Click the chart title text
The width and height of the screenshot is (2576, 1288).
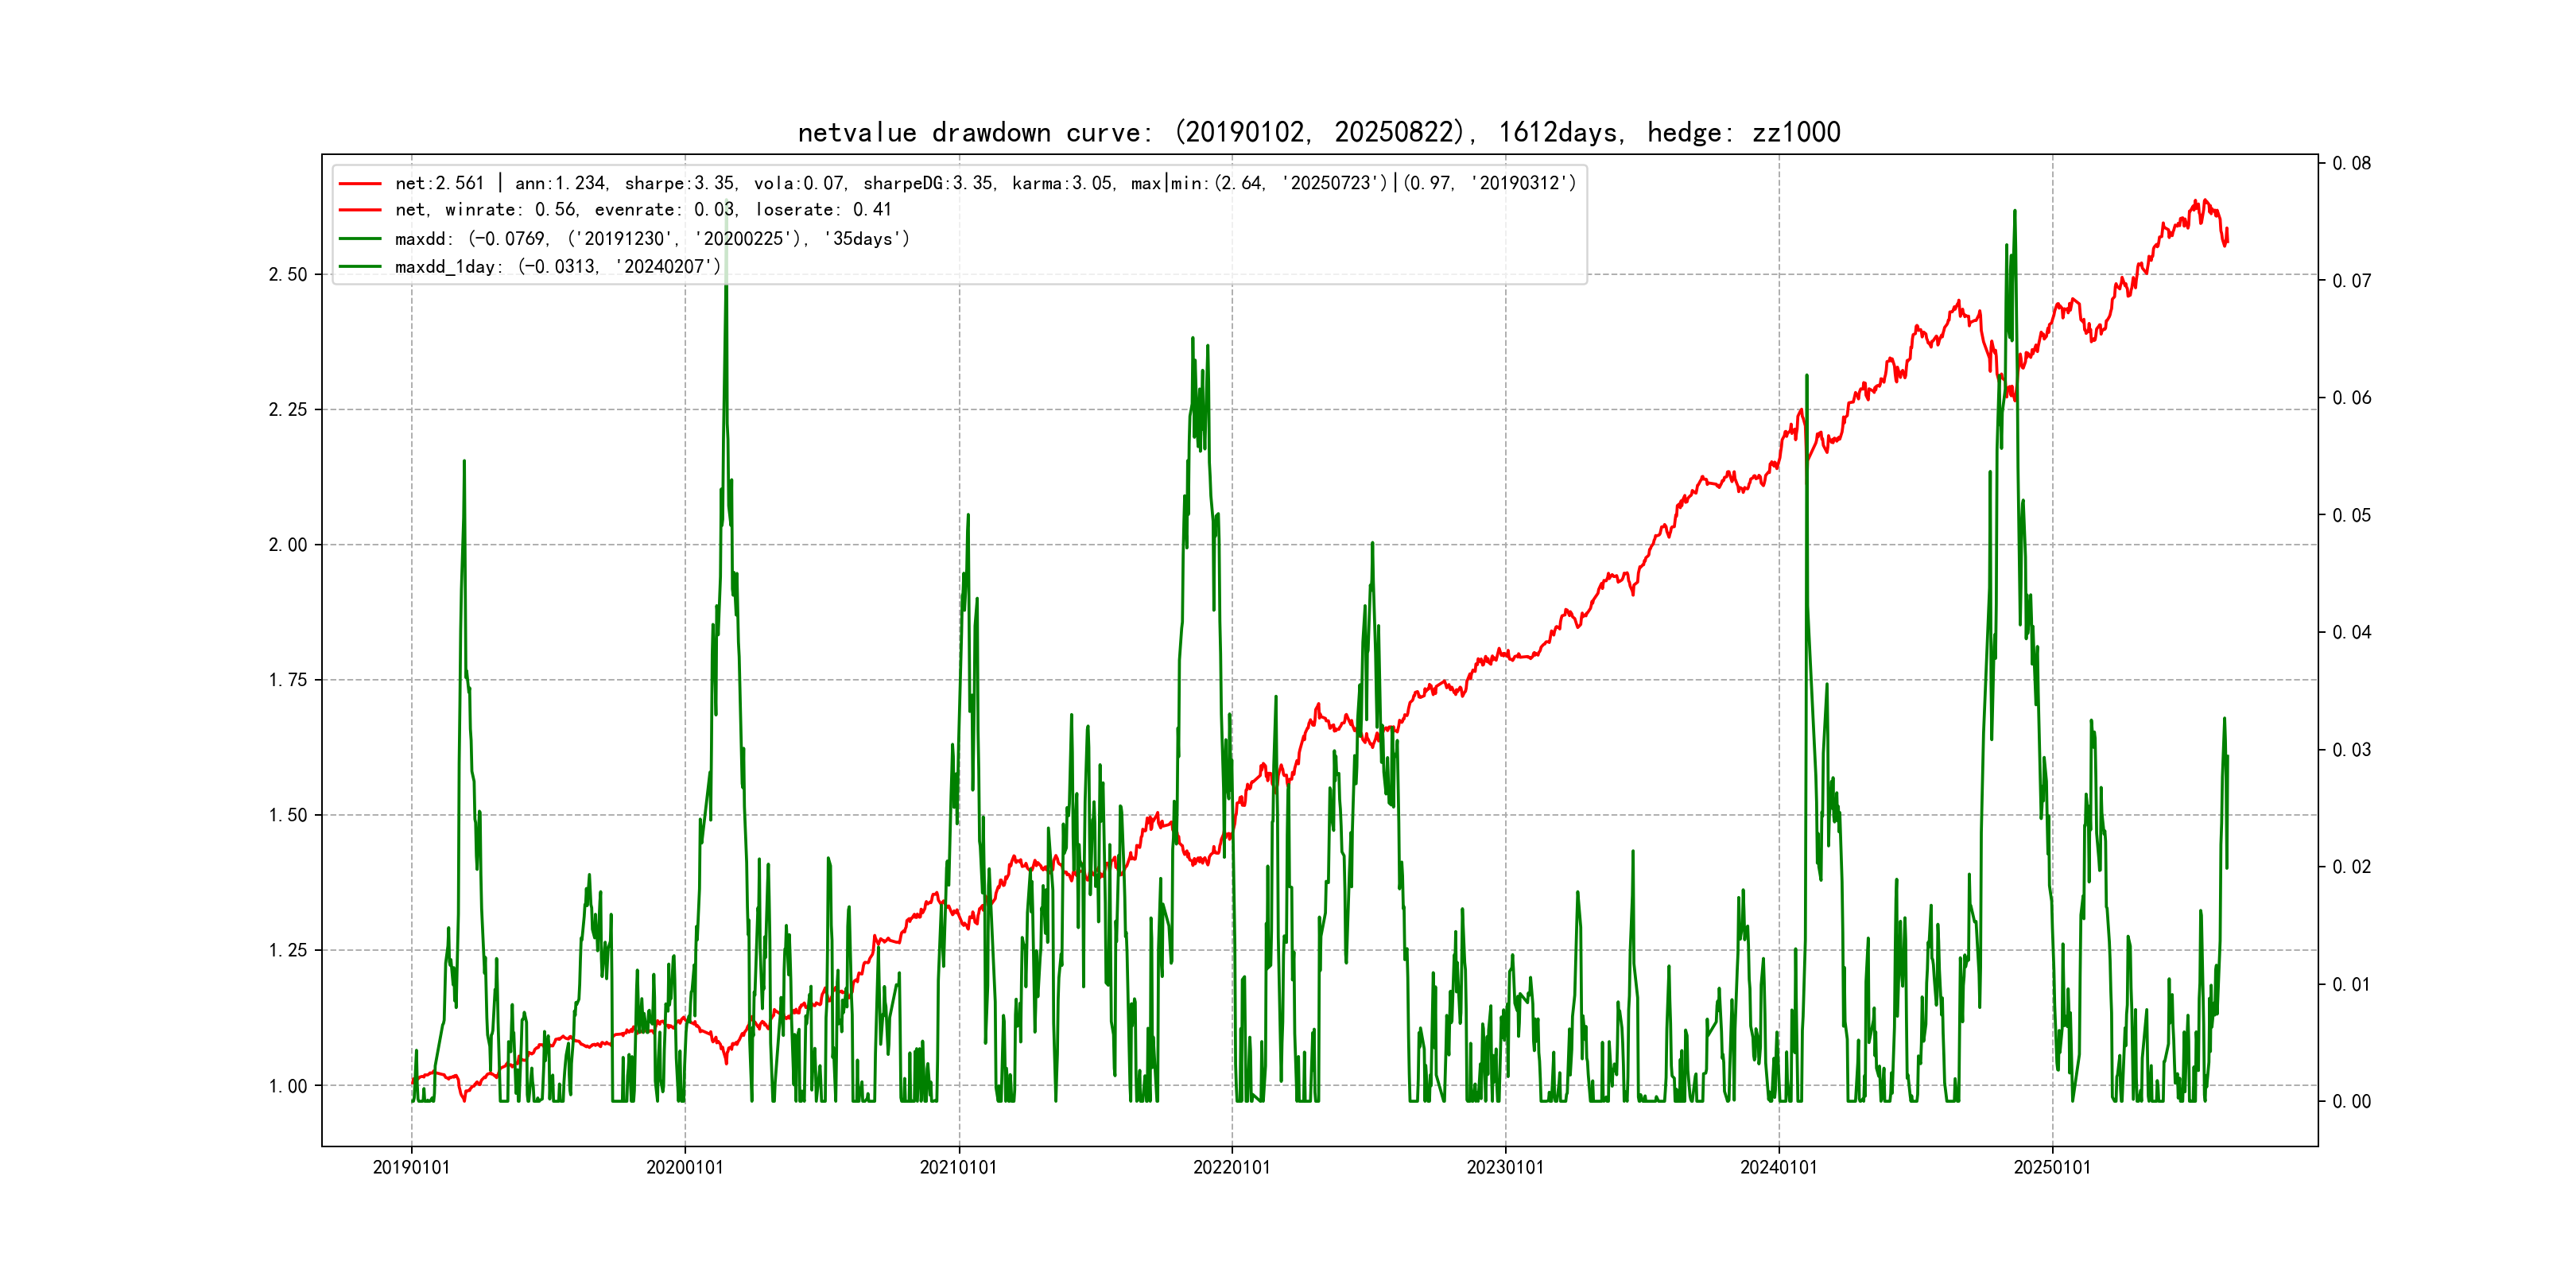click(1318, 132)
